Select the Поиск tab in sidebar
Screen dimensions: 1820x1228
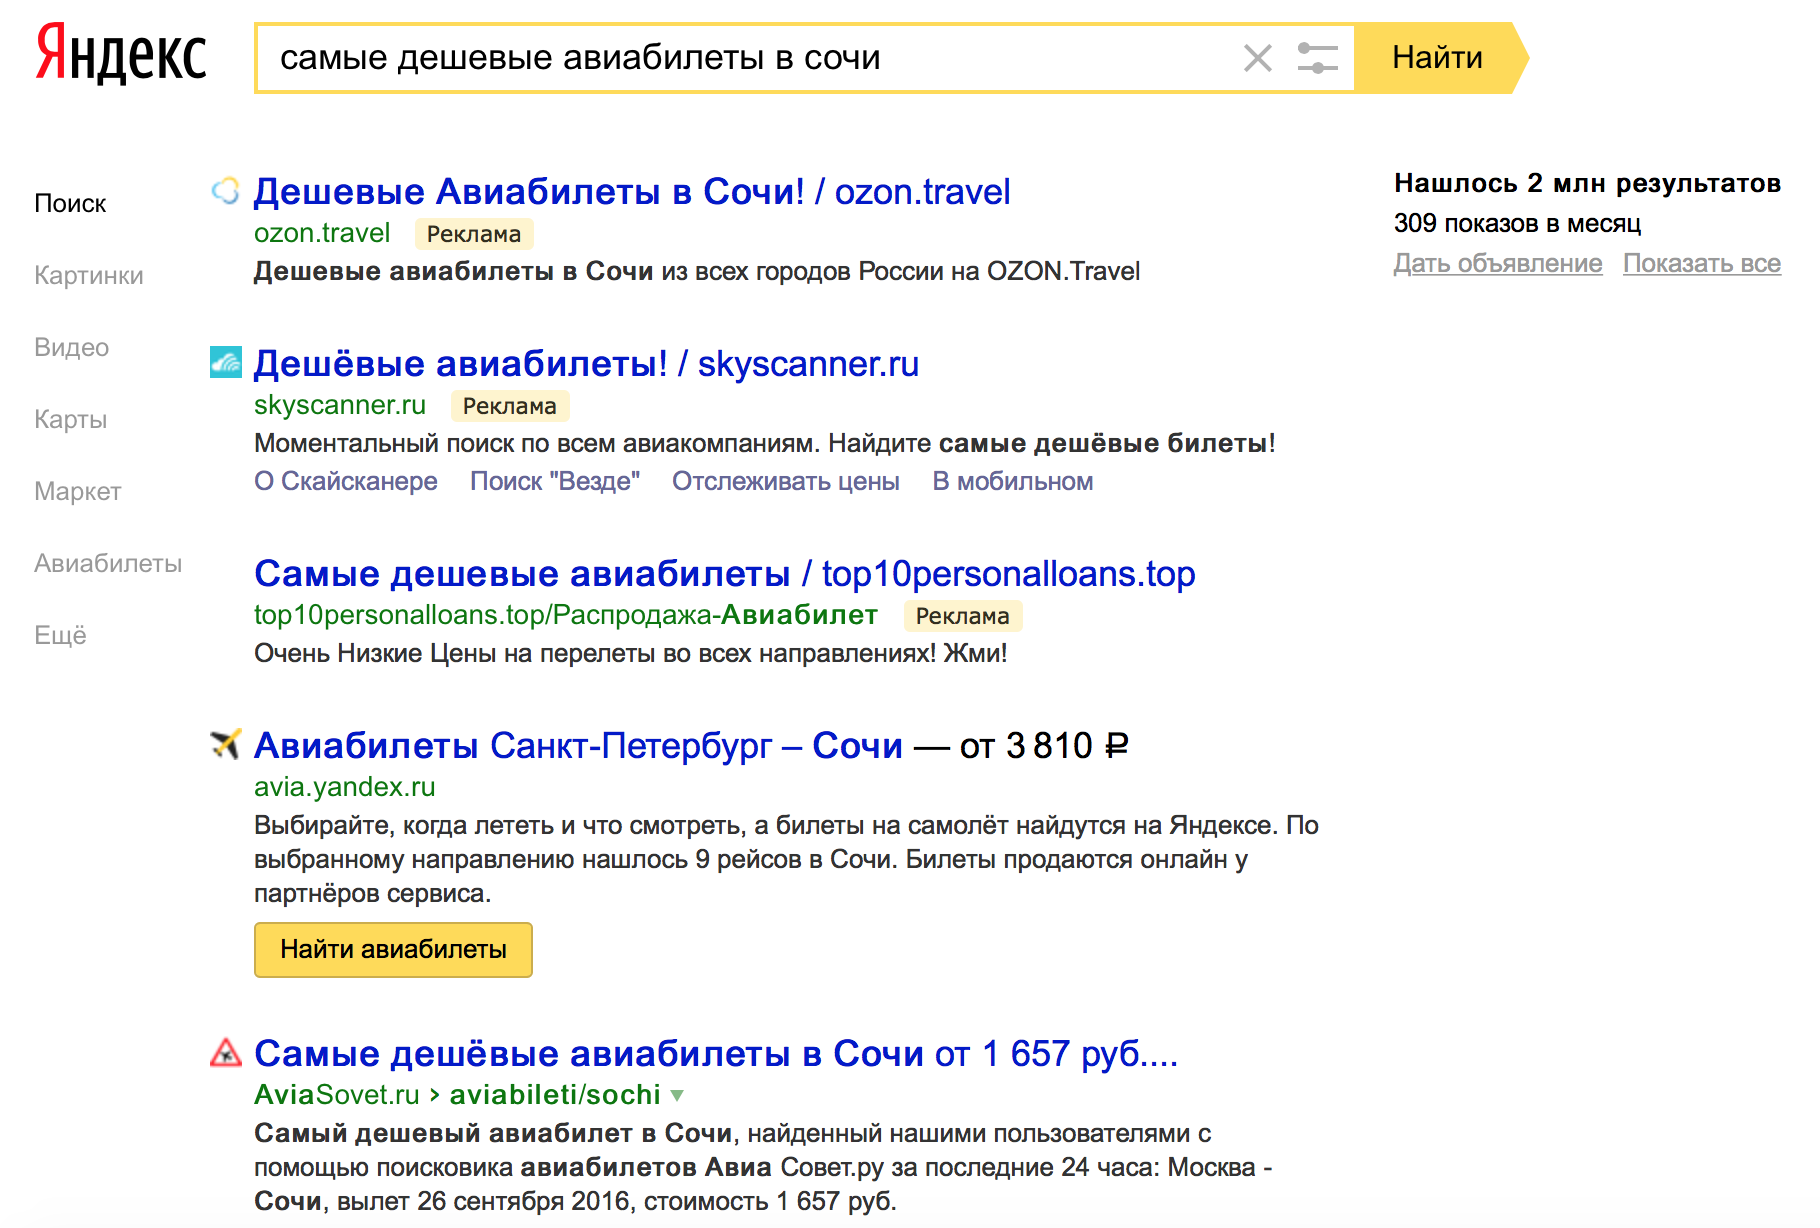coord(70,204)
